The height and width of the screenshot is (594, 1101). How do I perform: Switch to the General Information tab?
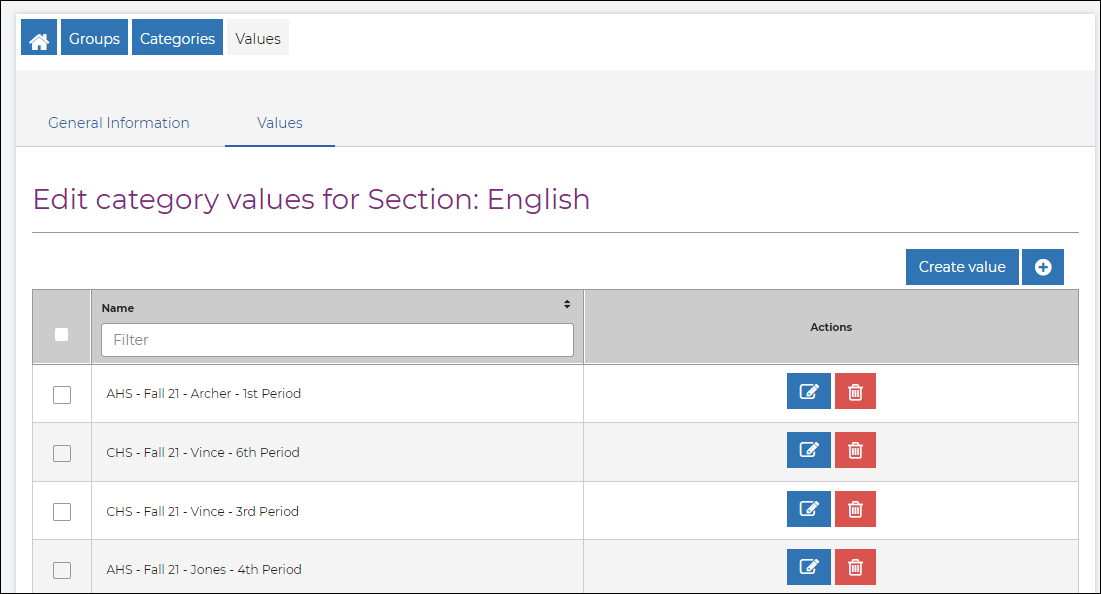(118, 122)
